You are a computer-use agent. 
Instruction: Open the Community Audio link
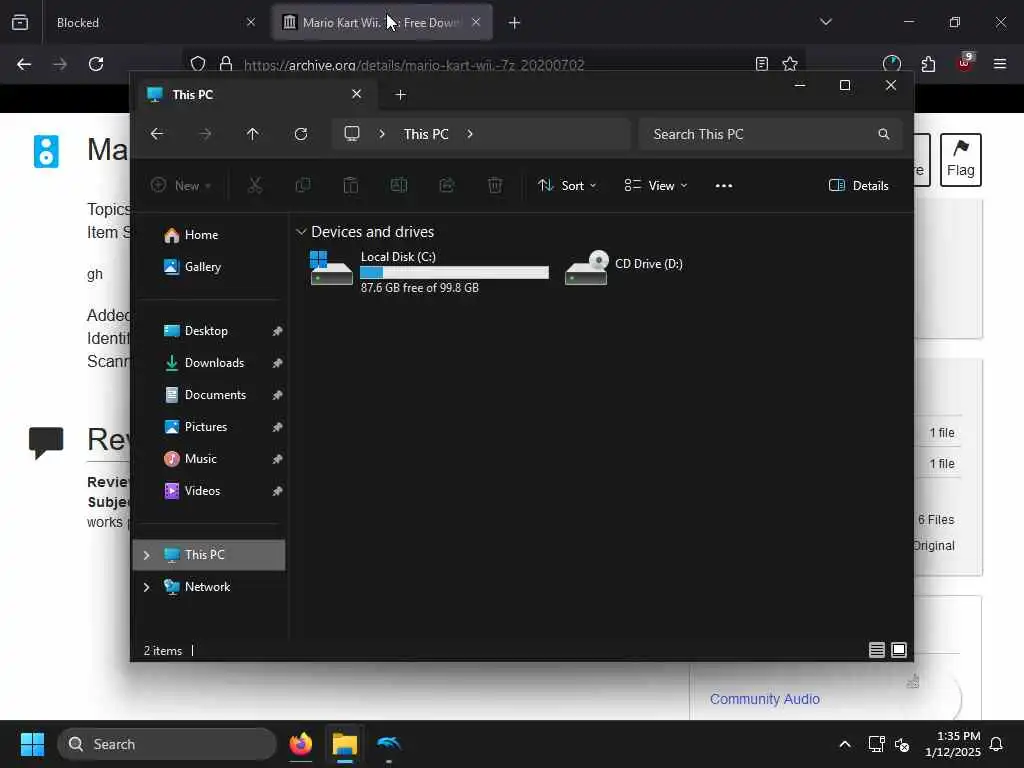pyautogui.click(x=765, y=699)
